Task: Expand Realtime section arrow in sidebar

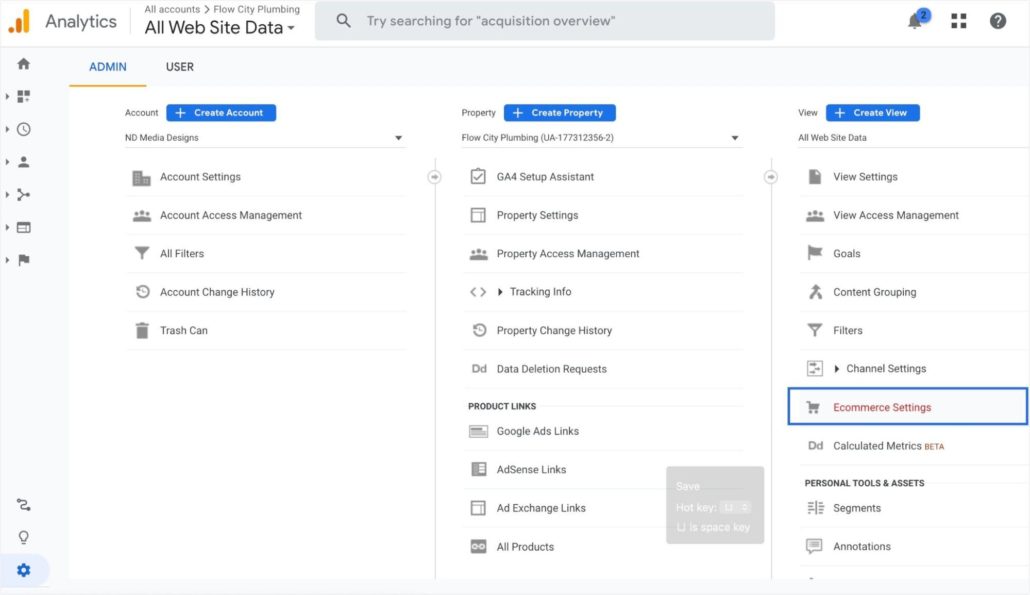Action: click(x=7, y=129)
